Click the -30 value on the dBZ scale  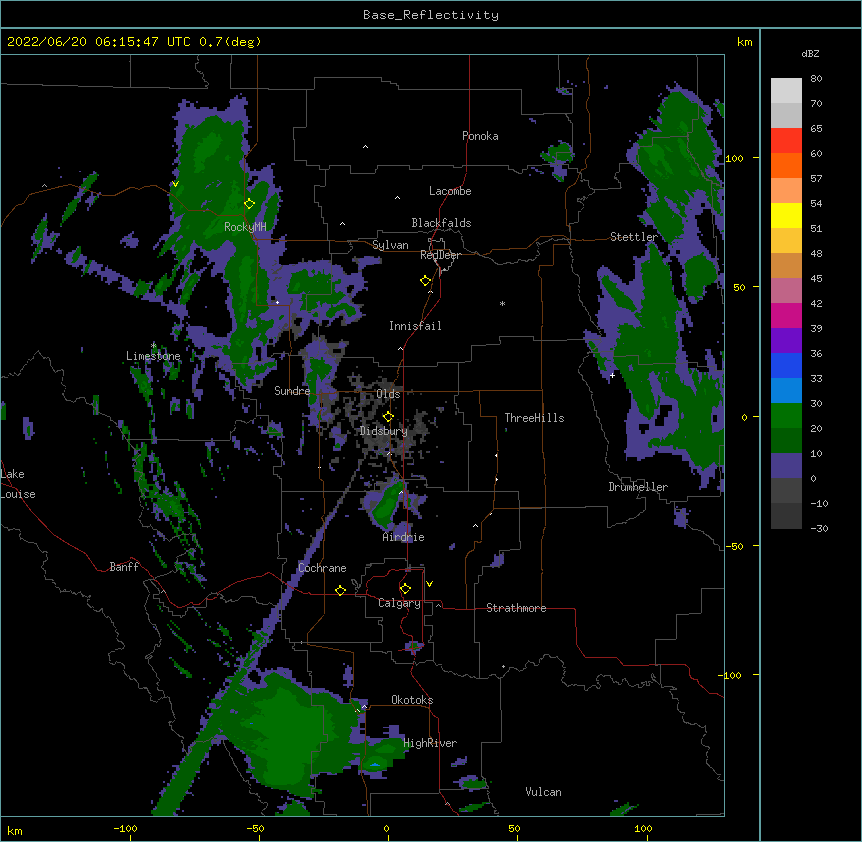pyautogui.click(x=819, y=529)
